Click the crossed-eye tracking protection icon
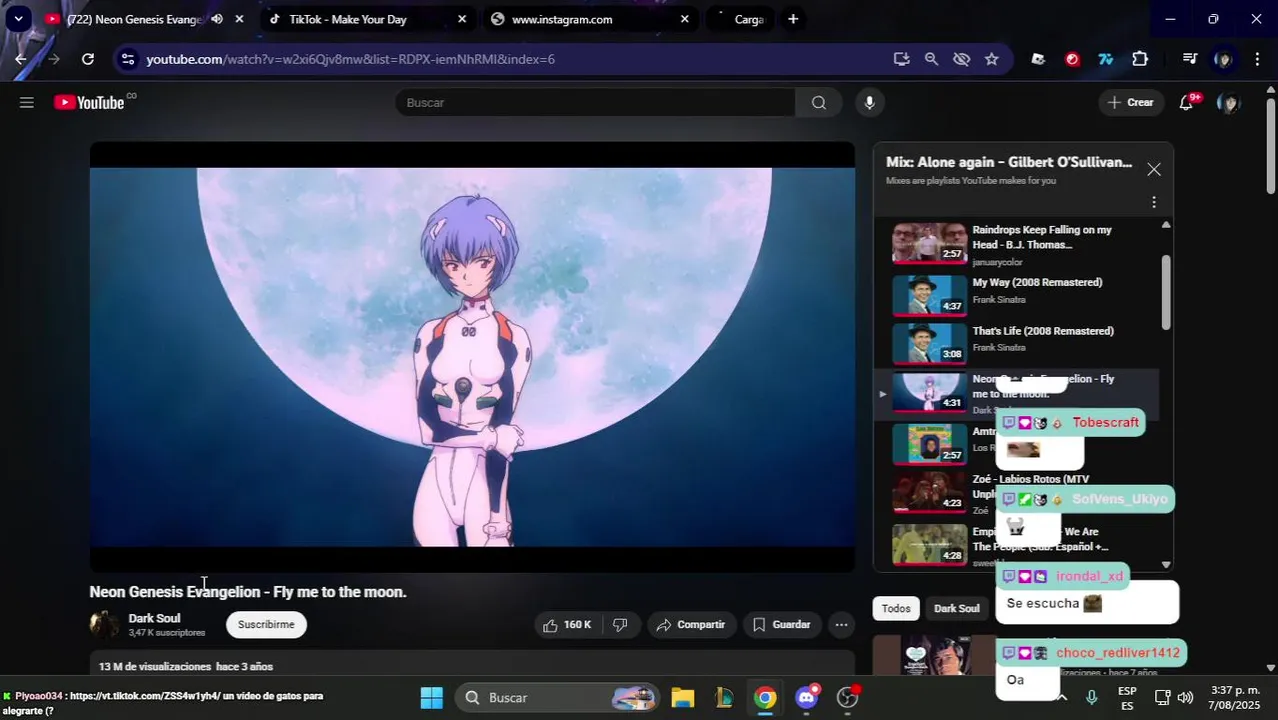1278x720 pixels. pos(962,59)
